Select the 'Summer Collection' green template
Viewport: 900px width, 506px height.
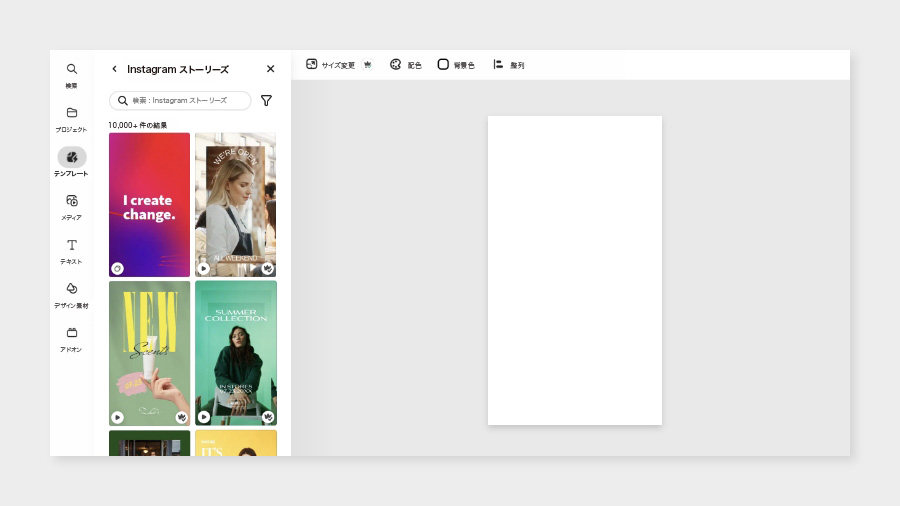(x=235, y=353)
